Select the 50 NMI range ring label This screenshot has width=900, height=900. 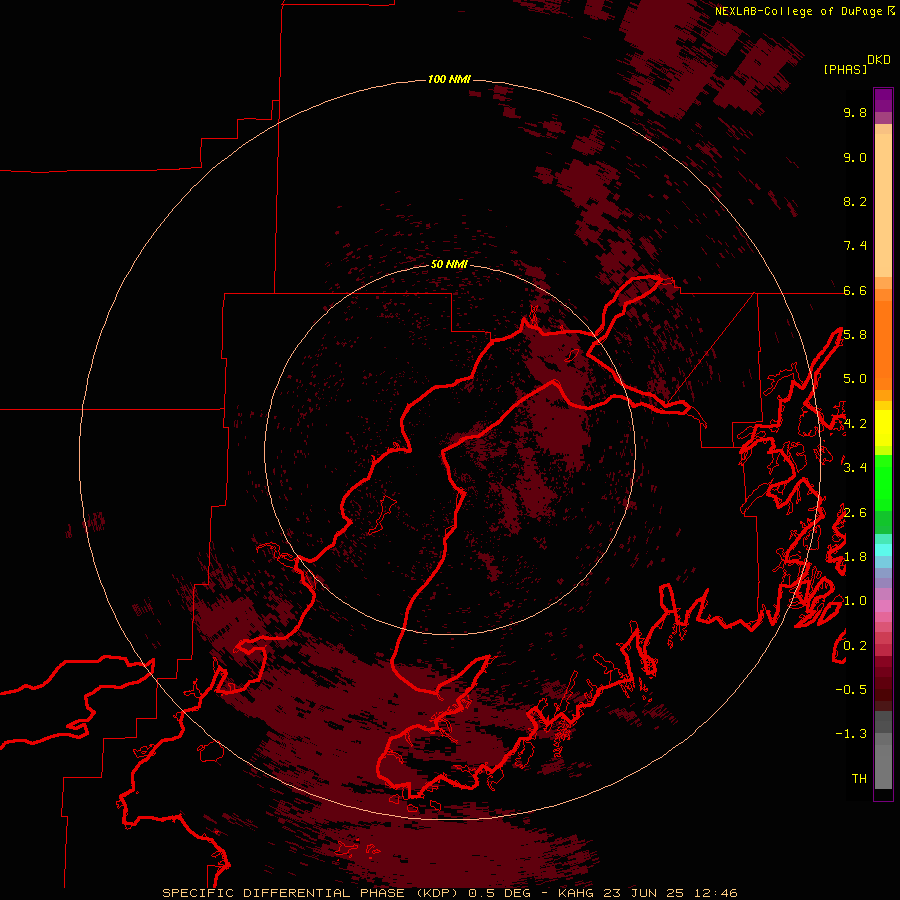(x=449, y=264)
